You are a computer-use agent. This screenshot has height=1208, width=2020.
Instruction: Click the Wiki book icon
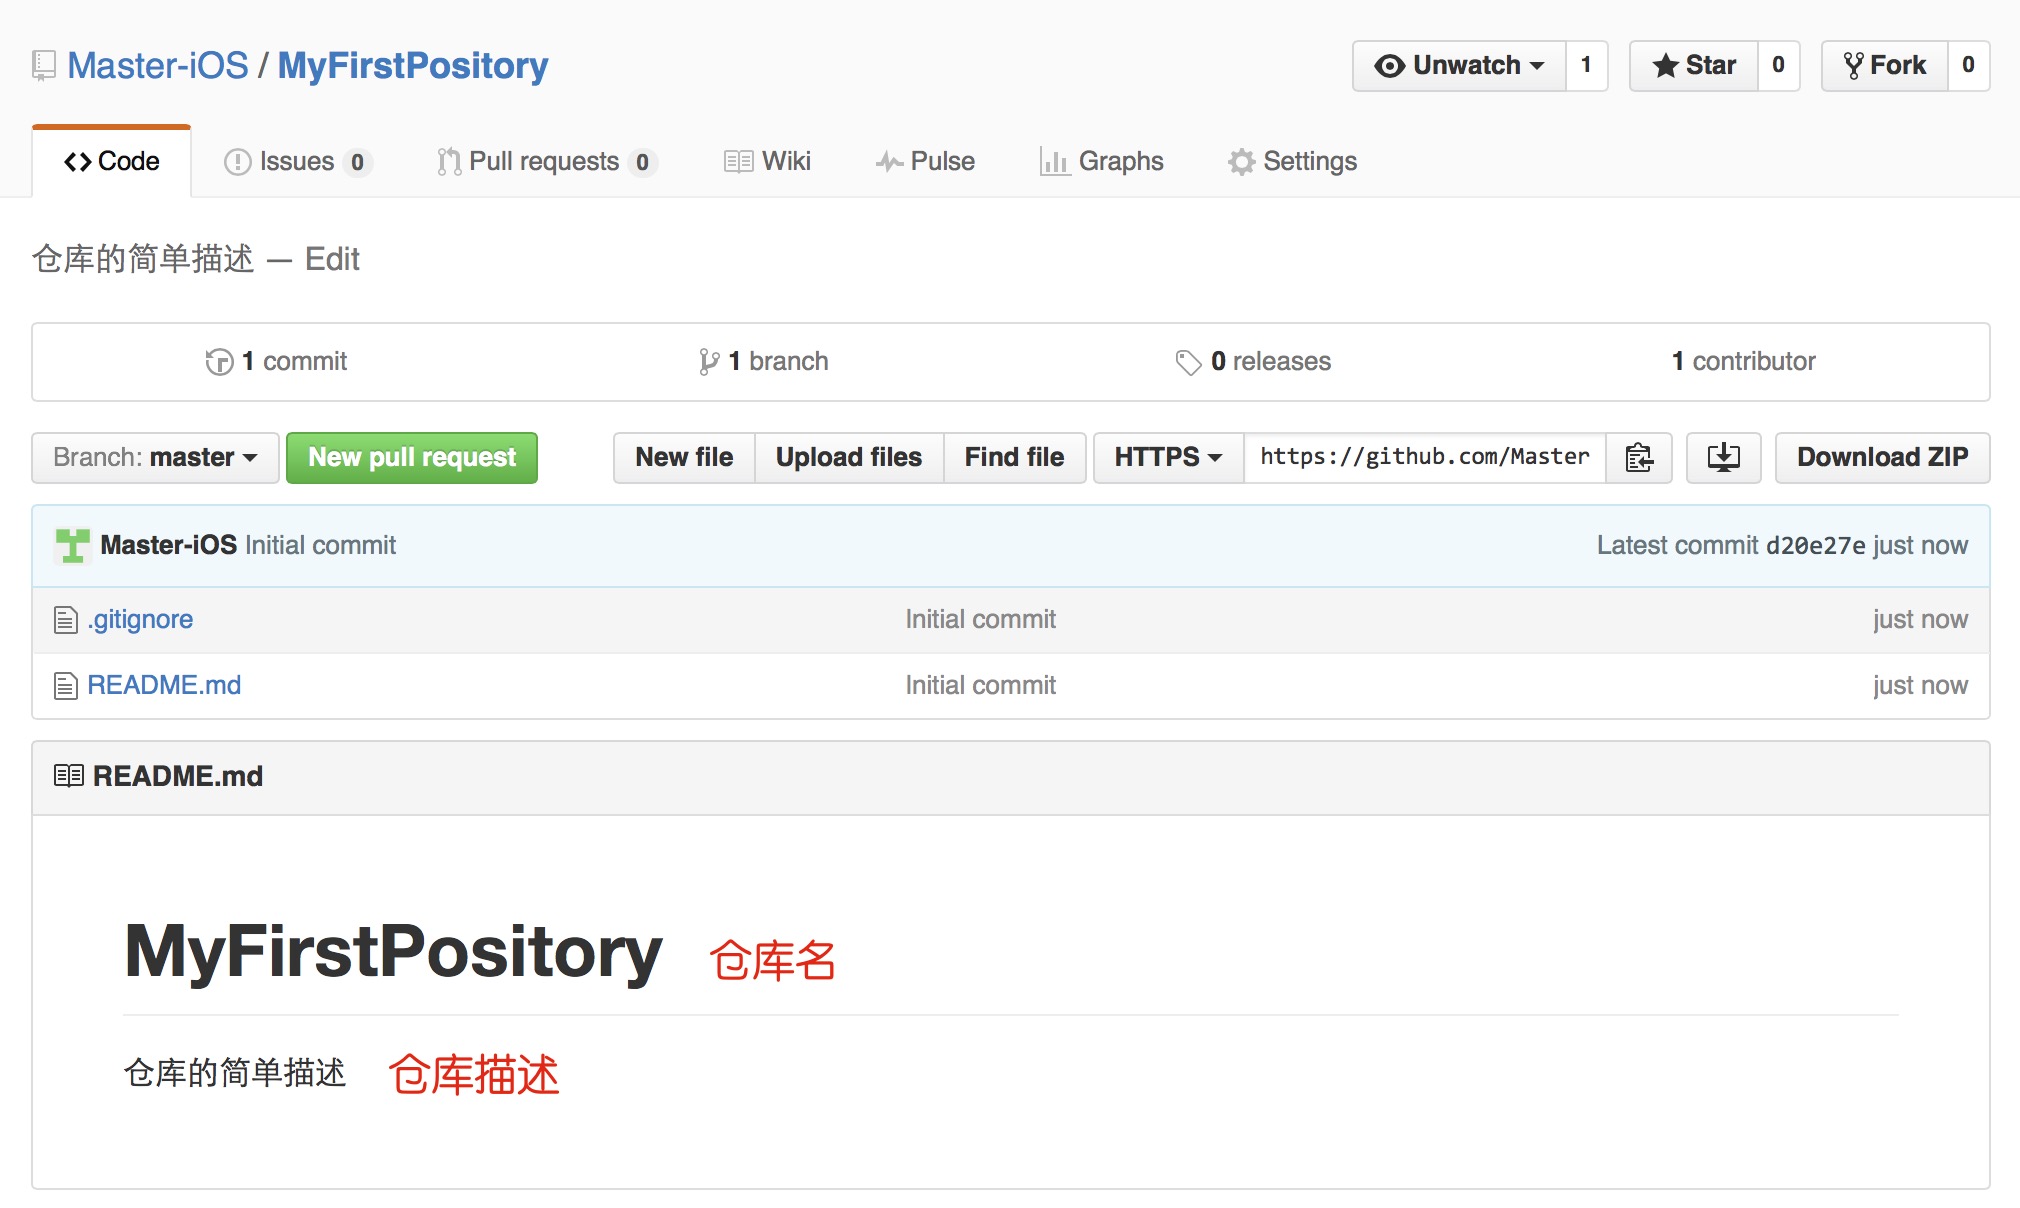739,162
